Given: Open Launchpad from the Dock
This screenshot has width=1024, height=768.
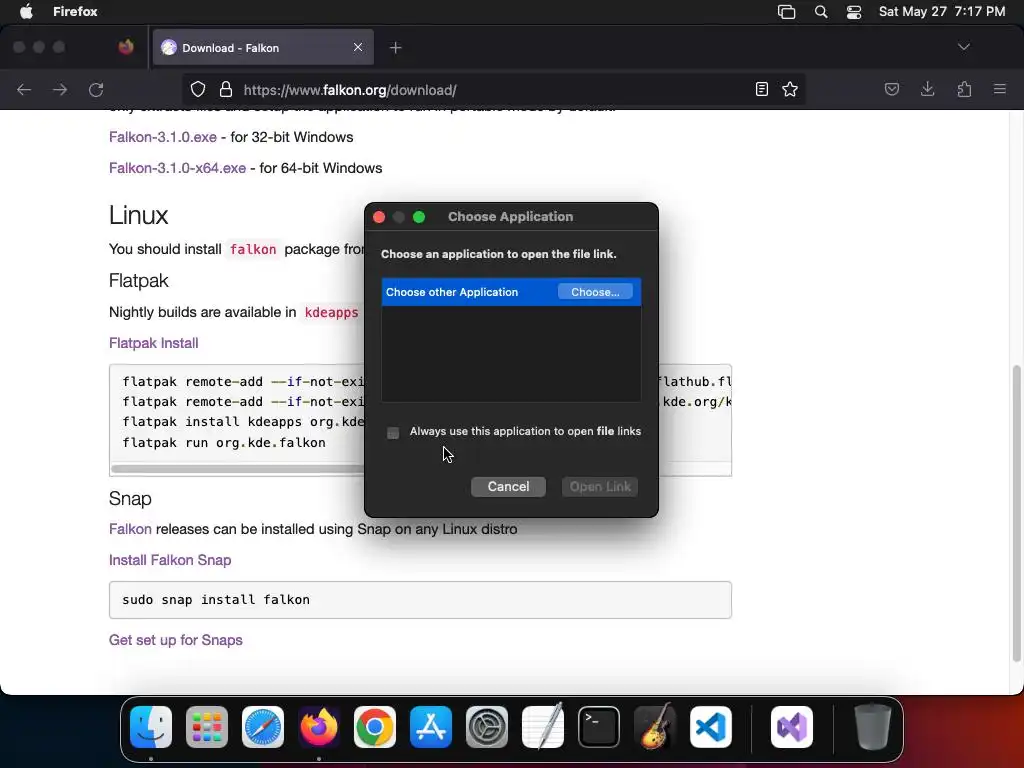Looking at the screenshot, I should click(207, 727).
